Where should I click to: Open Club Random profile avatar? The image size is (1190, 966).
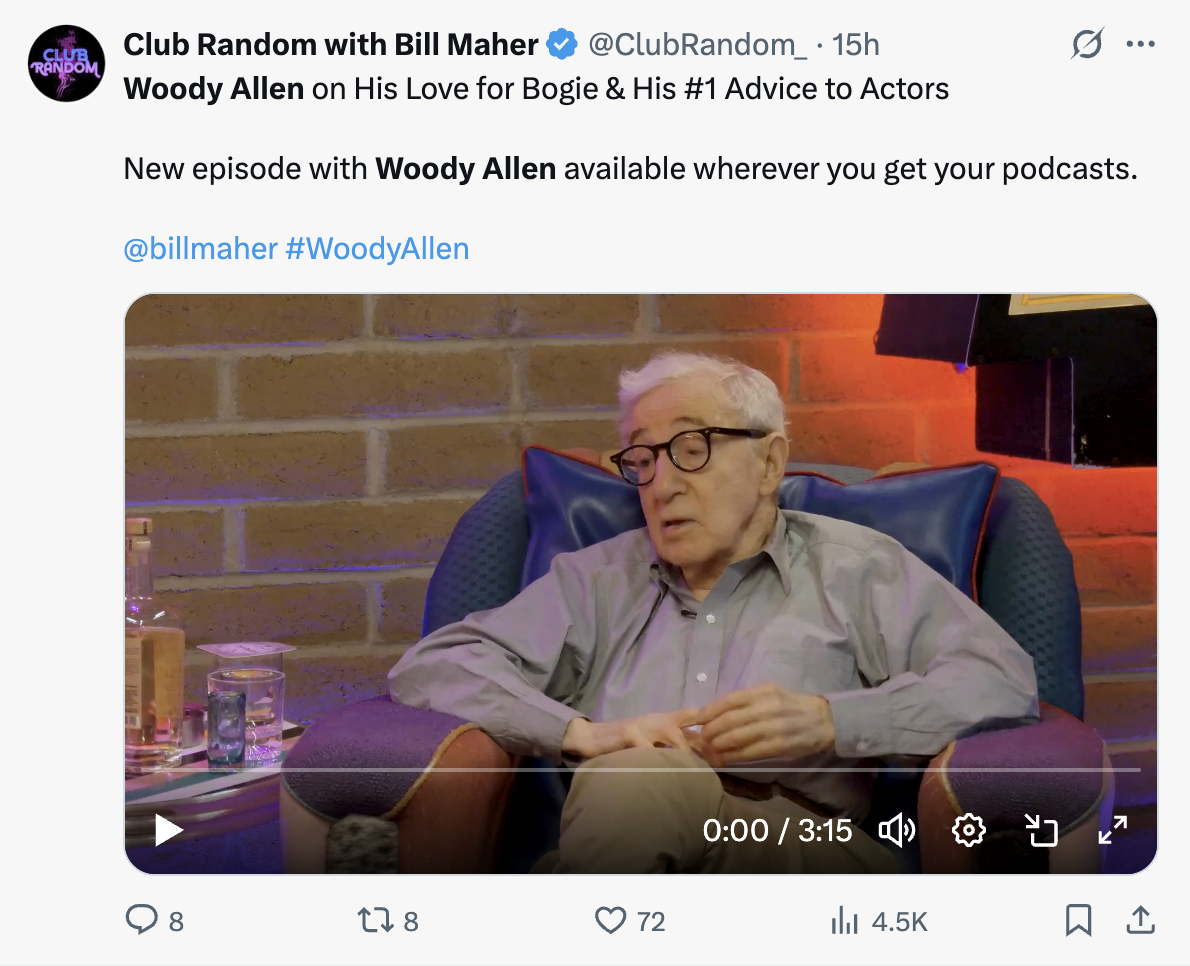pos(66,63)
